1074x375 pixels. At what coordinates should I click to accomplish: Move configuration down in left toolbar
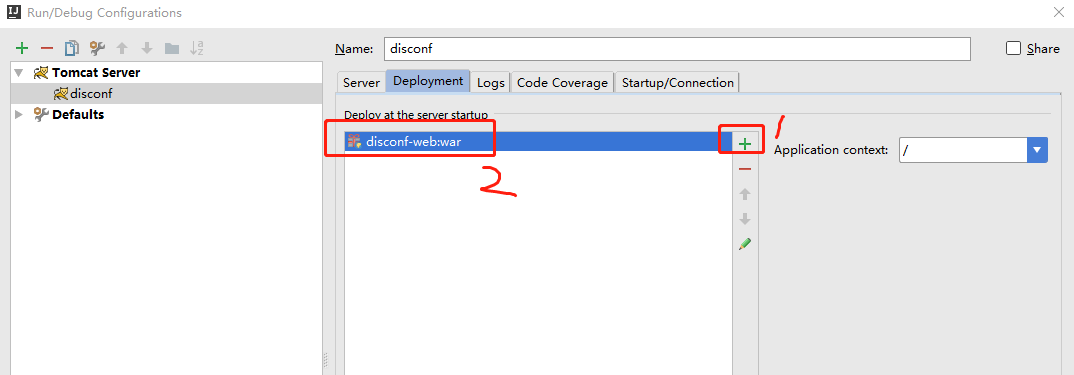click(147, 48)
